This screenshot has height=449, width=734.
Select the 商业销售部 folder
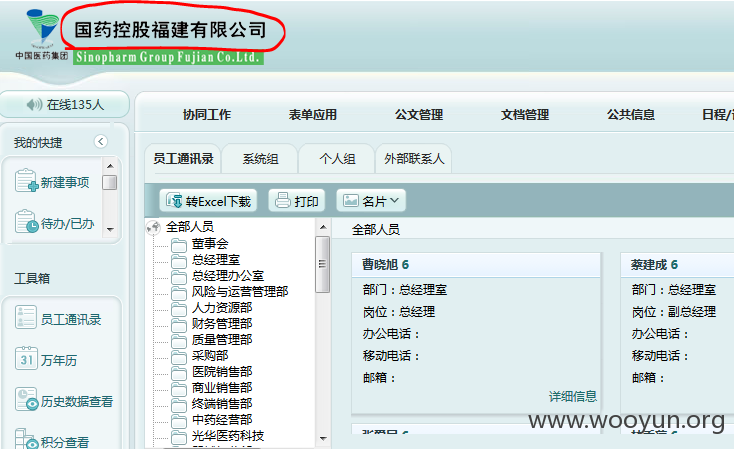coord(222,388)
